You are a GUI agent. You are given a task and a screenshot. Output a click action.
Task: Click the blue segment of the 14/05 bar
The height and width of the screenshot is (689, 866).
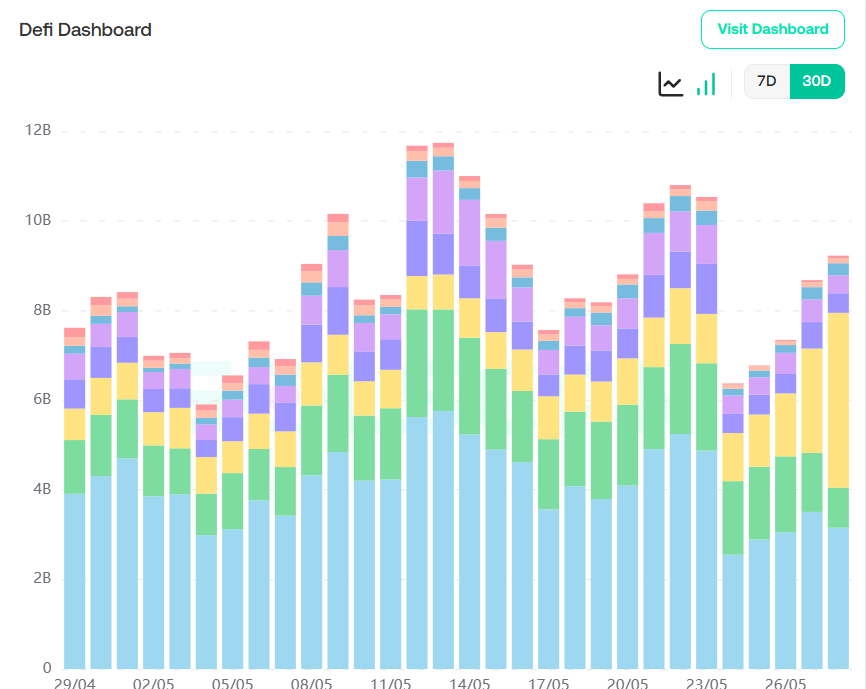pyautogui.click(x=470, y=550)
